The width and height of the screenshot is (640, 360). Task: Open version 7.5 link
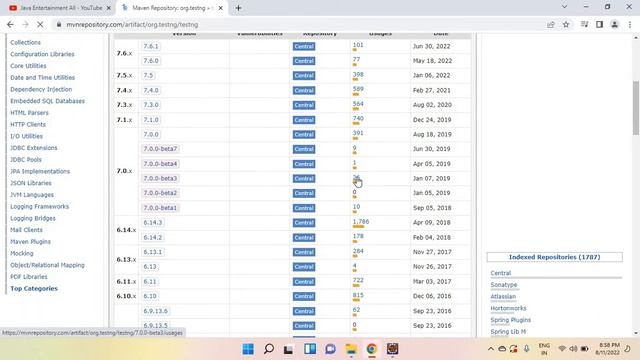coord(148,76)
